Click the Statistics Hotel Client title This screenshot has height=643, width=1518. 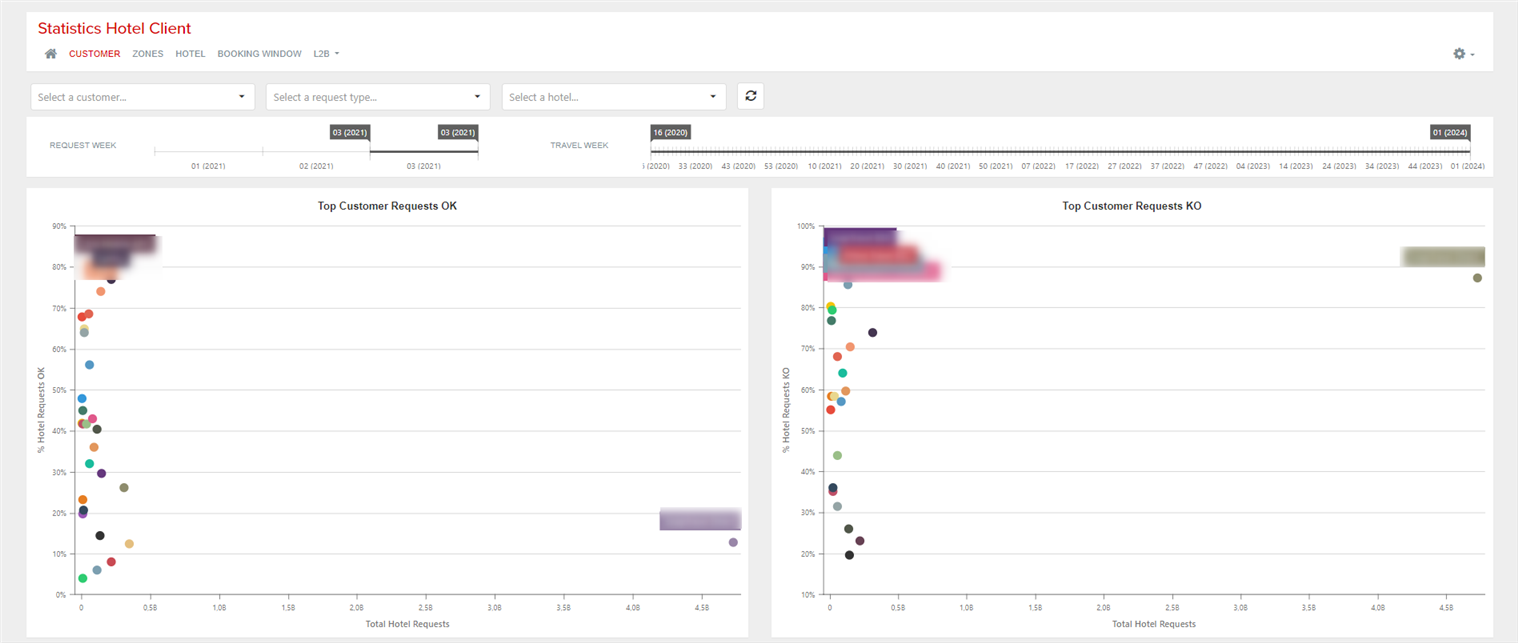pos(114,28)
